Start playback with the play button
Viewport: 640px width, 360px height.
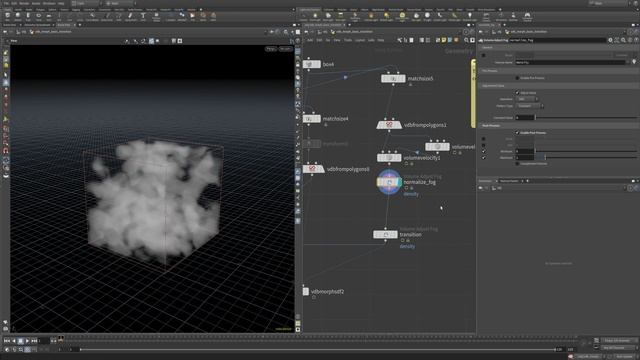coord(27,340)
